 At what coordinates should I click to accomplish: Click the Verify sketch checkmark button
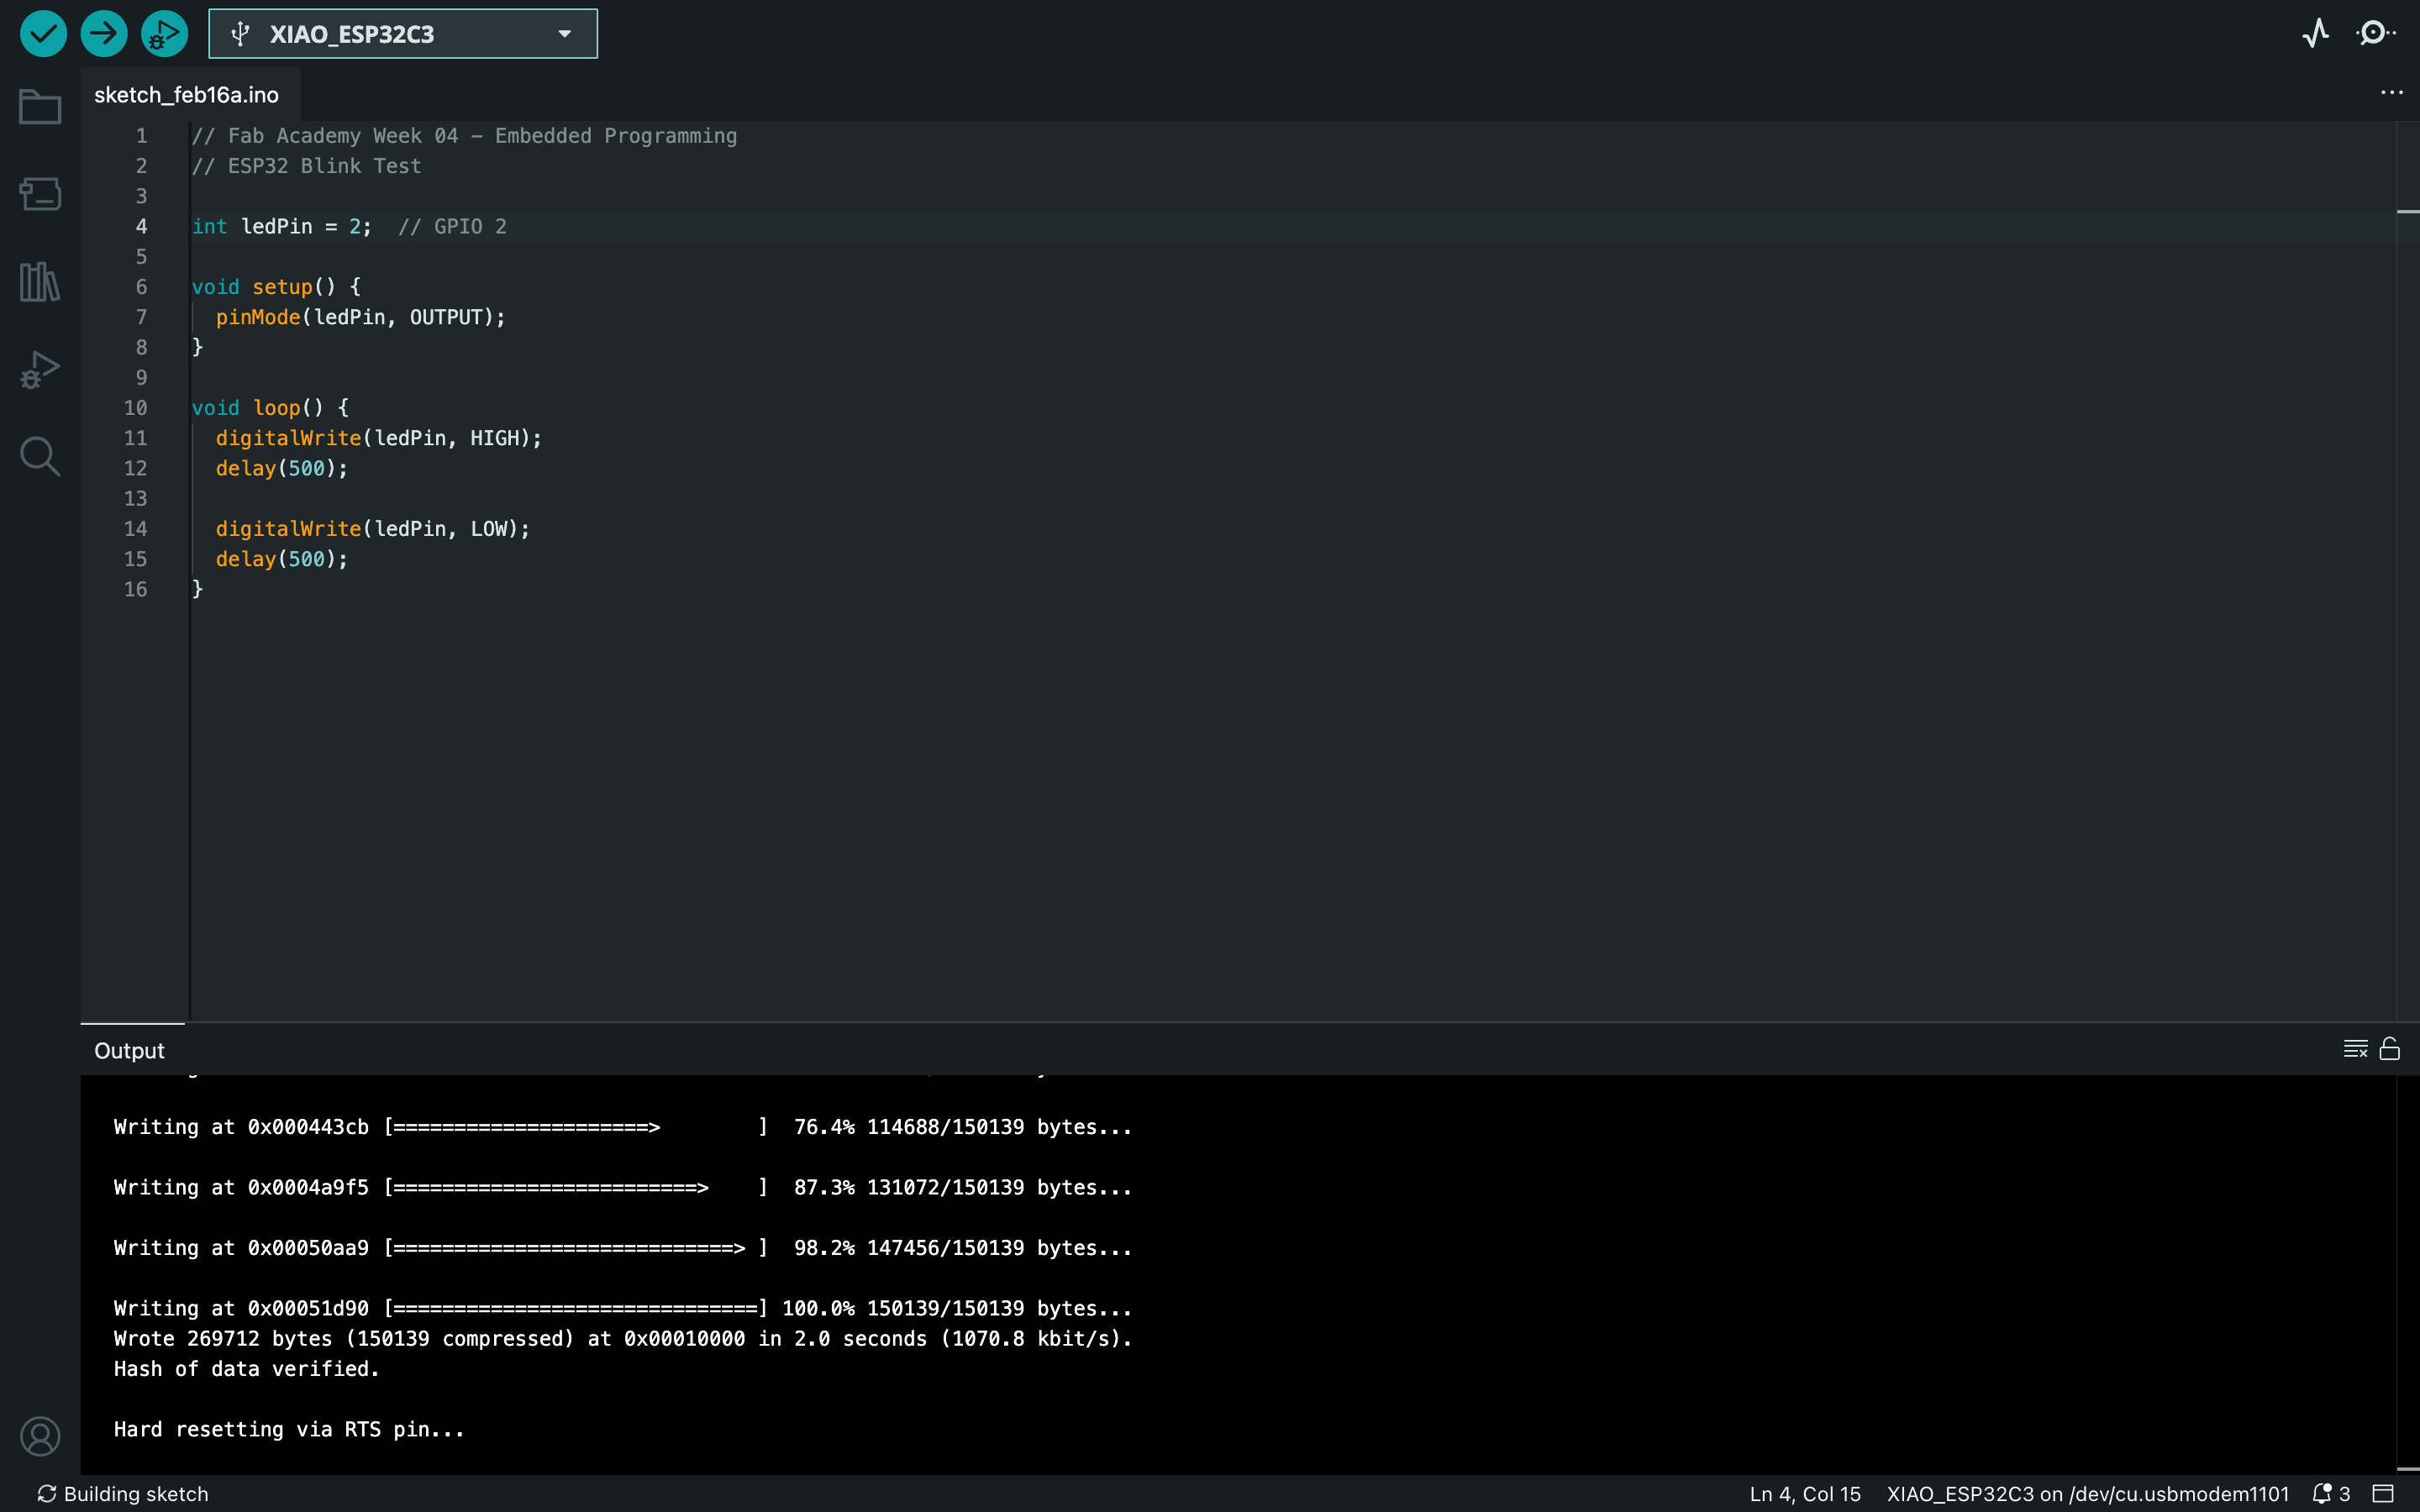tap(43, 34)
